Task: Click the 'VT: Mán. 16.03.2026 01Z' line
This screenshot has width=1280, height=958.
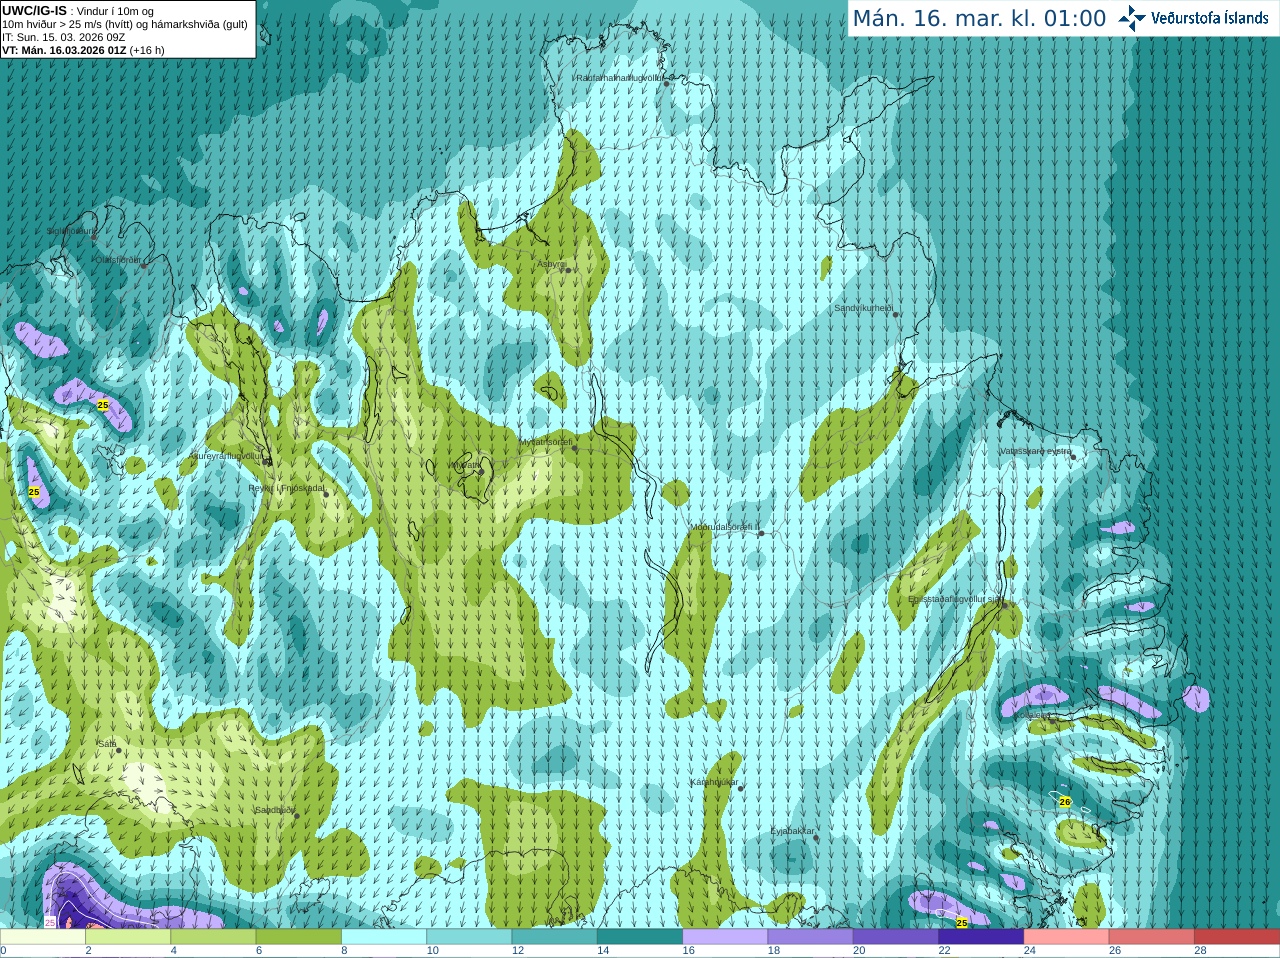Action: tap(64, 50)
